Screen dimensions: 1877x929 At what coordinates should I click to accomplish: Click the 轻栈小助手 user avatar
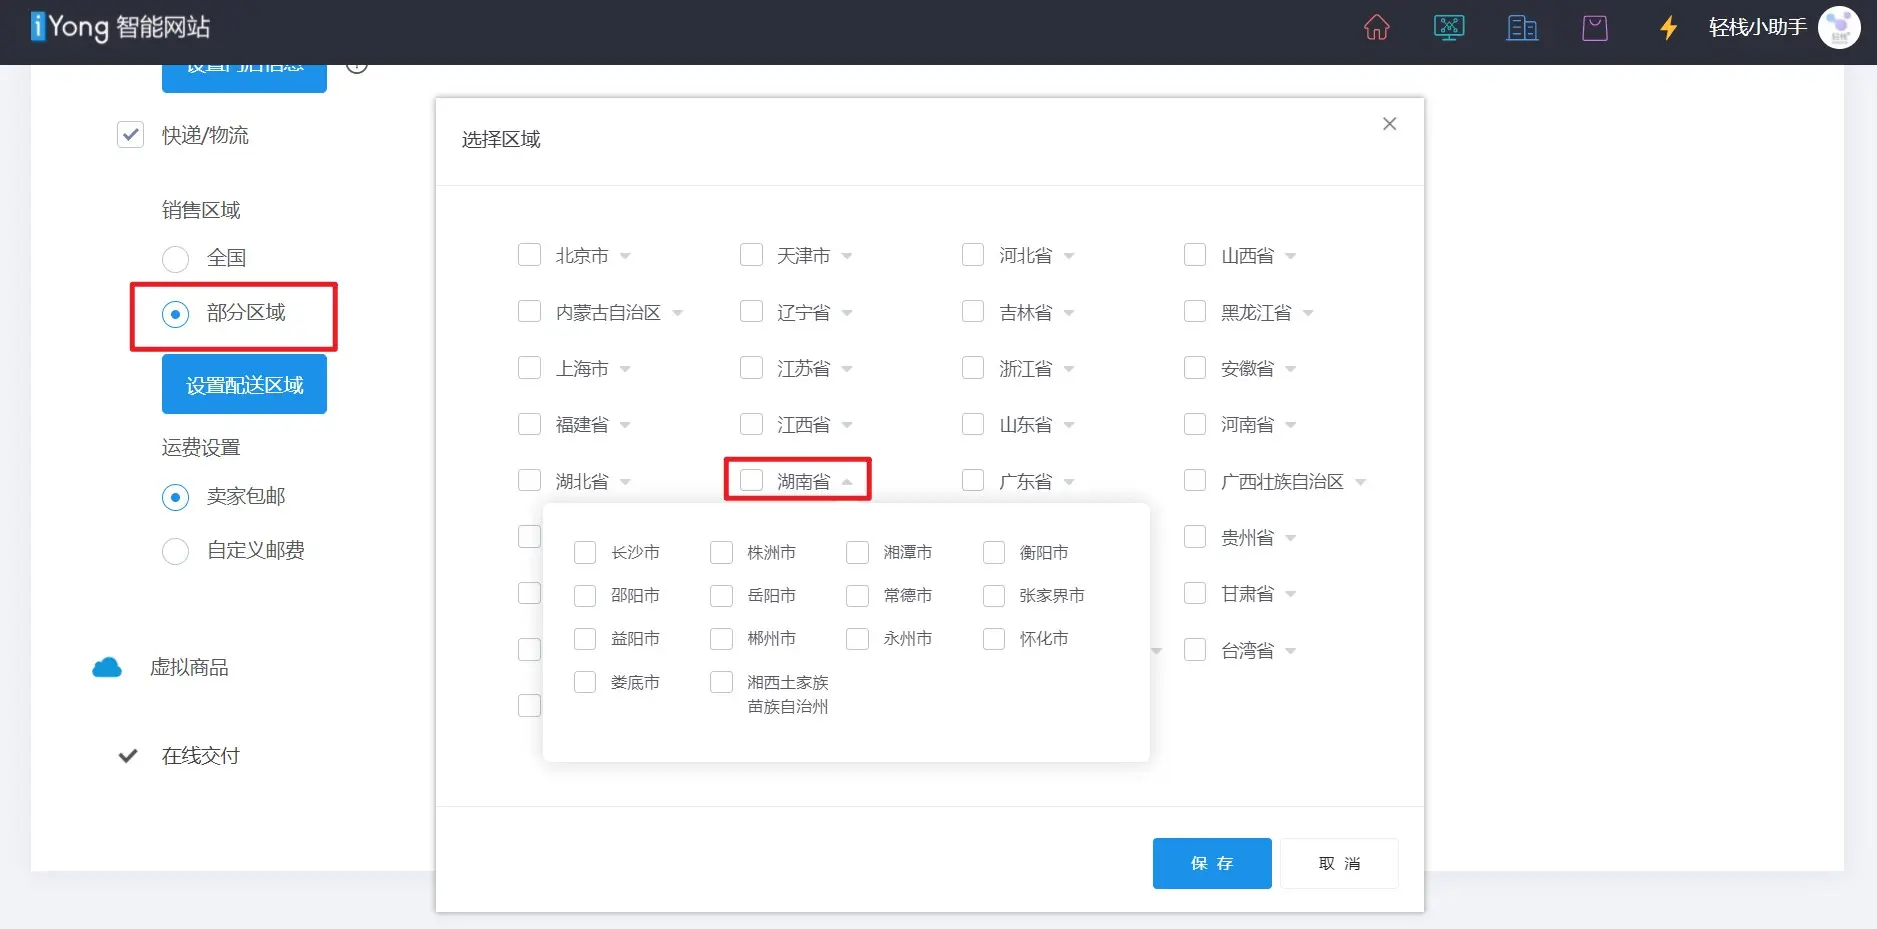coord(1838,28)
